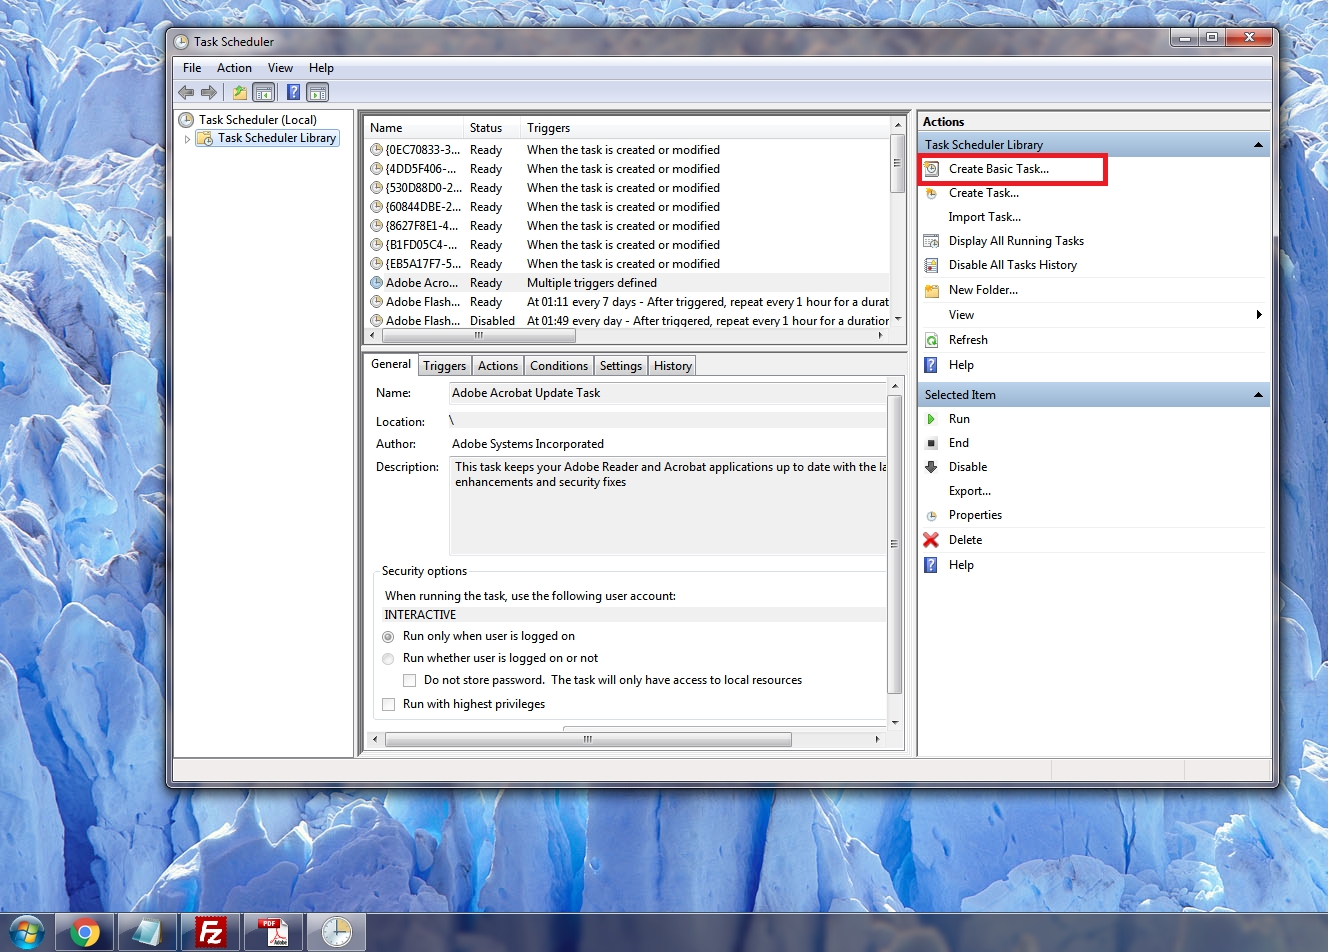This screenshot has height=952, width=1328.
Task: Open FileZilla from the taskbar
Action: [x=211, y=933]
